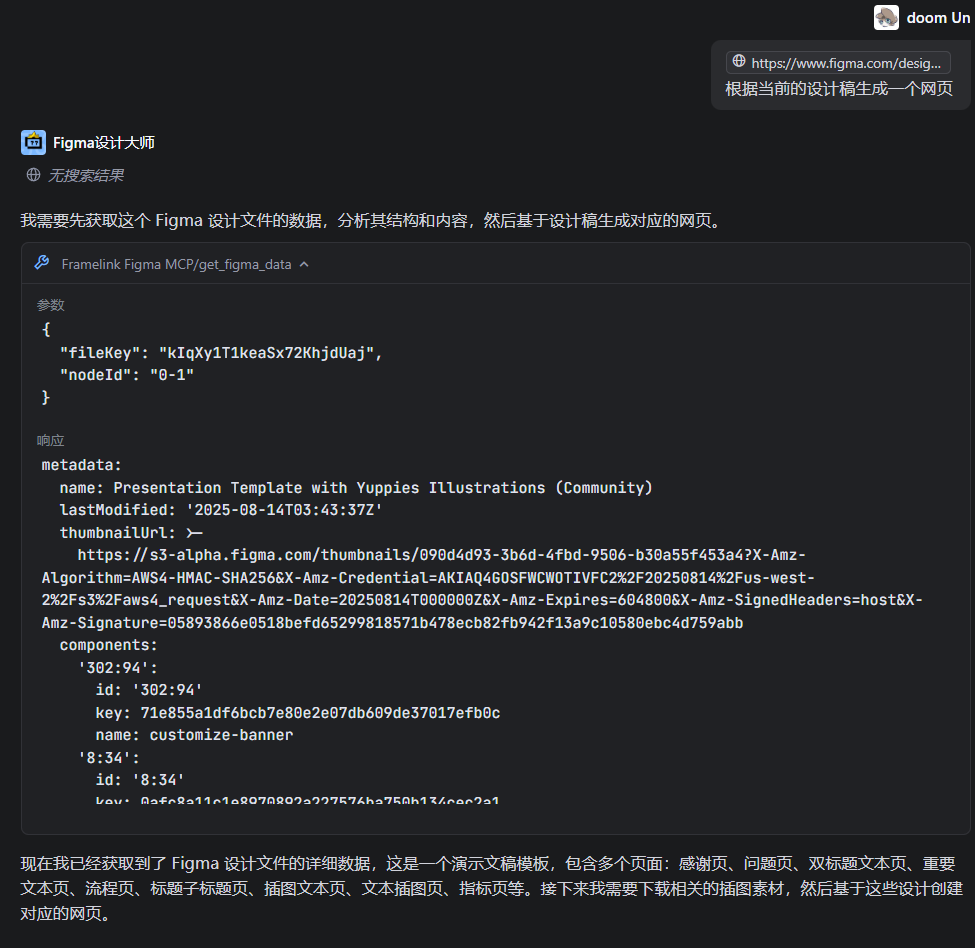Click the components: key line
Viewport: 975px width, 948px height.
click(x=109, y=645)
